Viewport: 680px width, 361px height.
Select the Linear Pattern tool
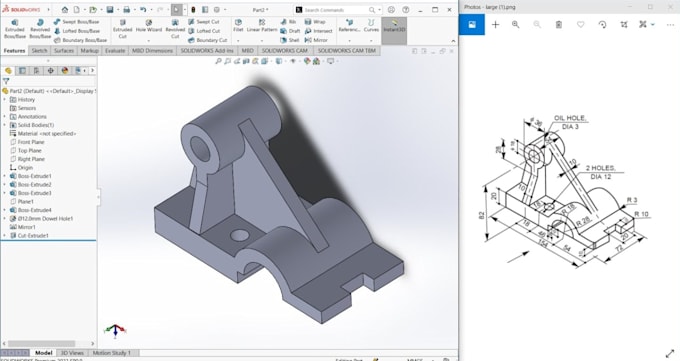(262, 26)
